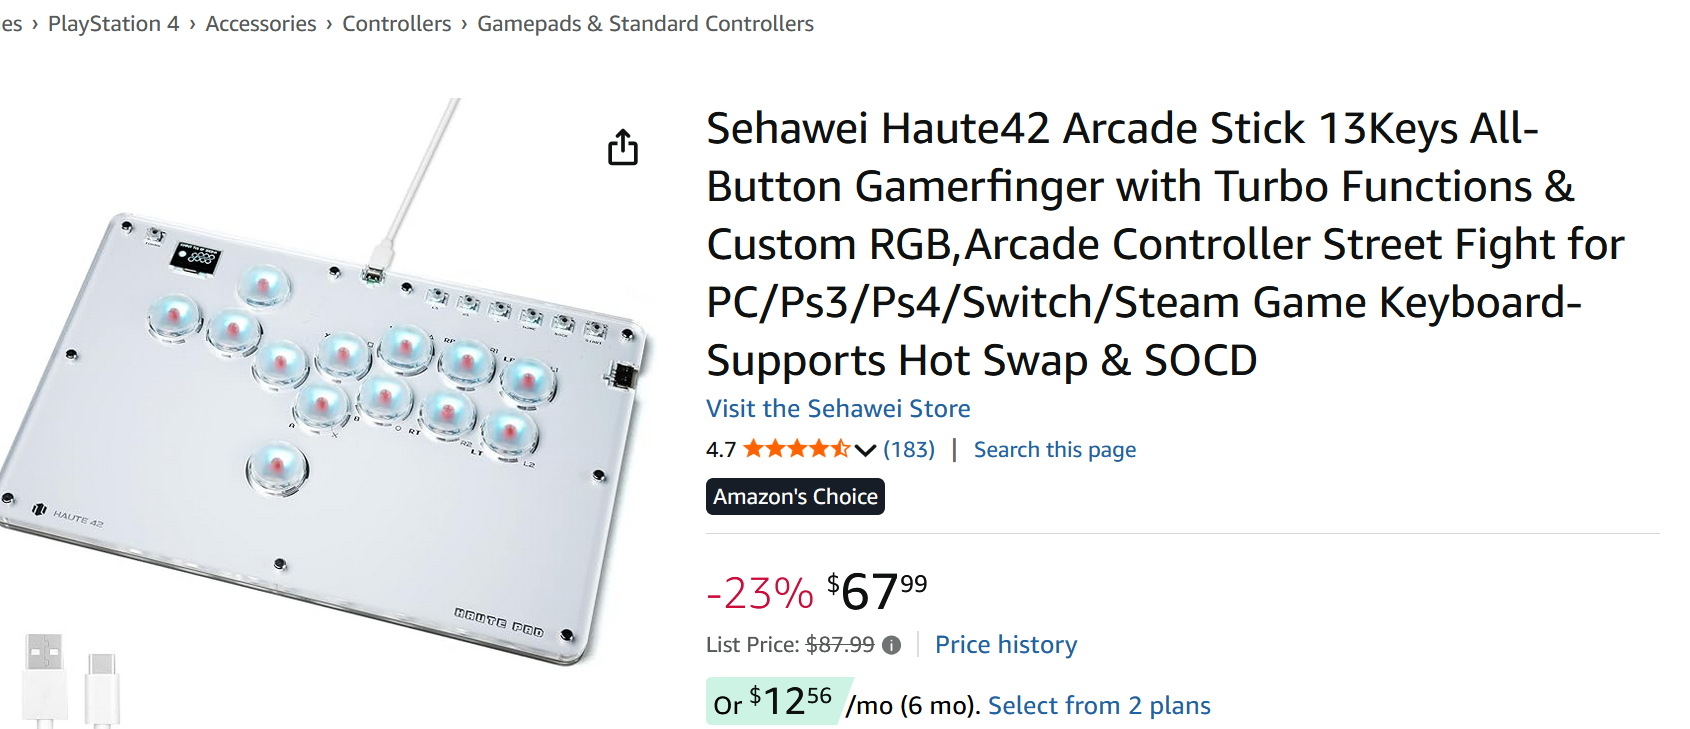
Task: Navigate to the Controllers breadcrumb
Action: pyautogui.click(x=396, y=23)
